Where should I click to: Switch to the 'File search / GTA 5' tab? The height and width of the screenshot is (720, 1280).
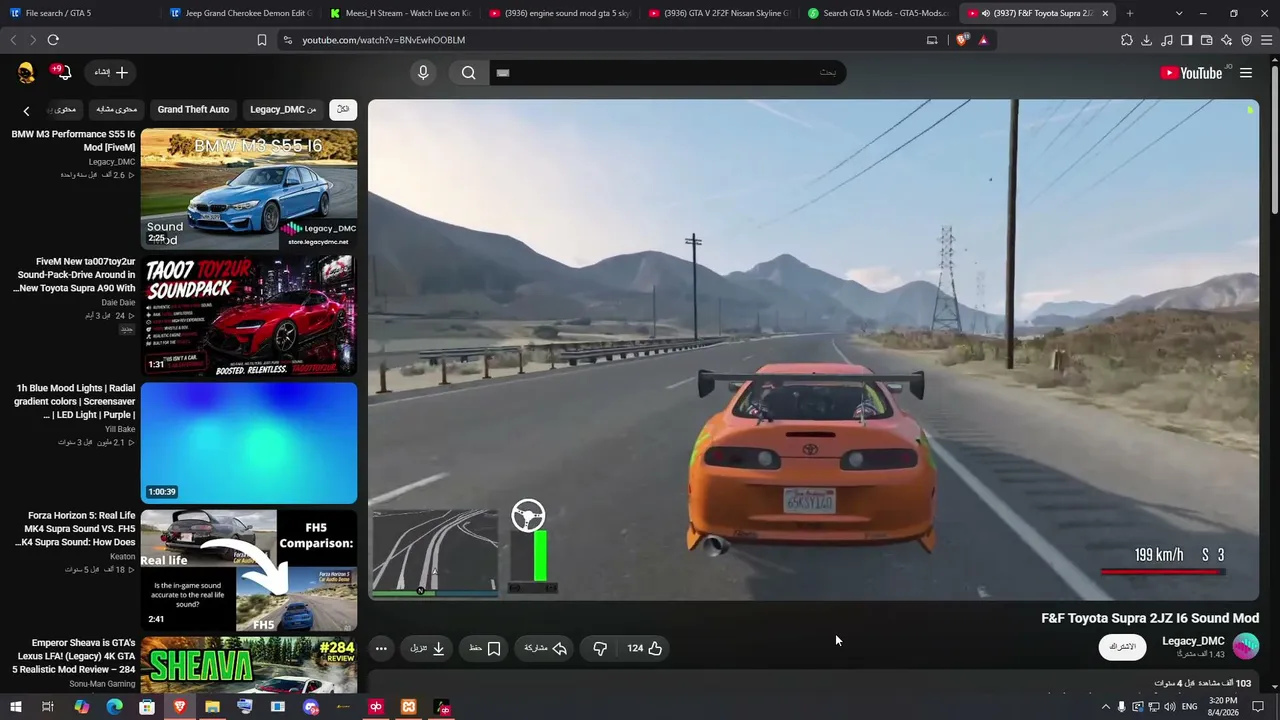[79, 13]
